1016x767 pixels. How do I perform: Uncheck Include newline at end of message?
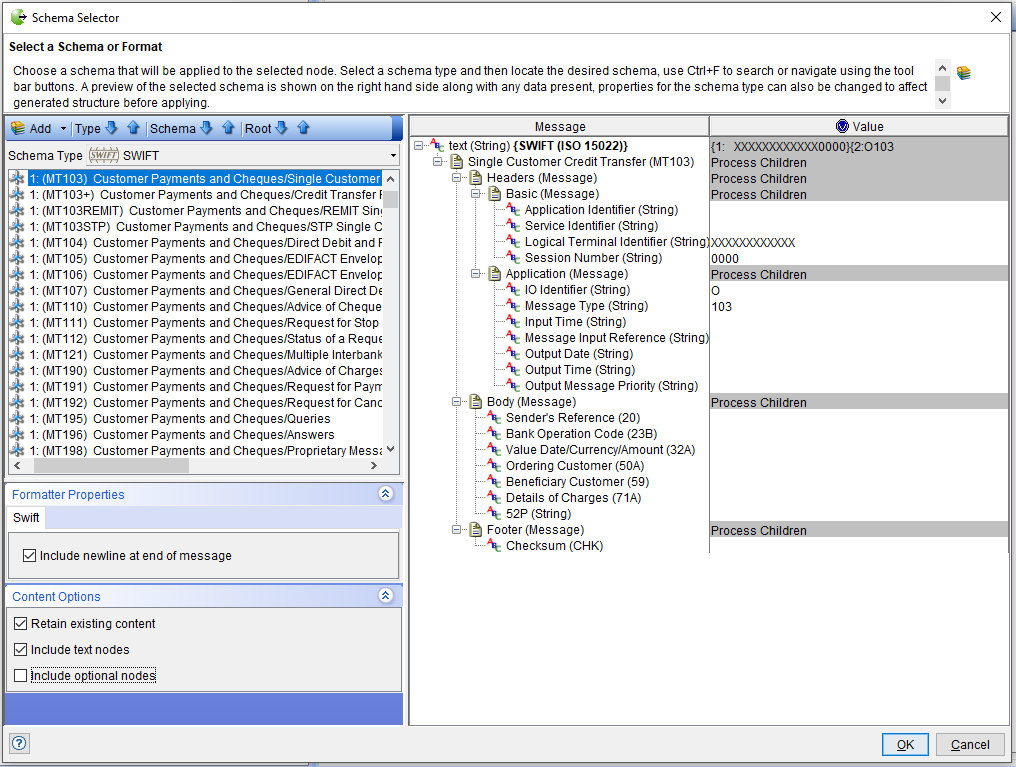pos(29,555)
